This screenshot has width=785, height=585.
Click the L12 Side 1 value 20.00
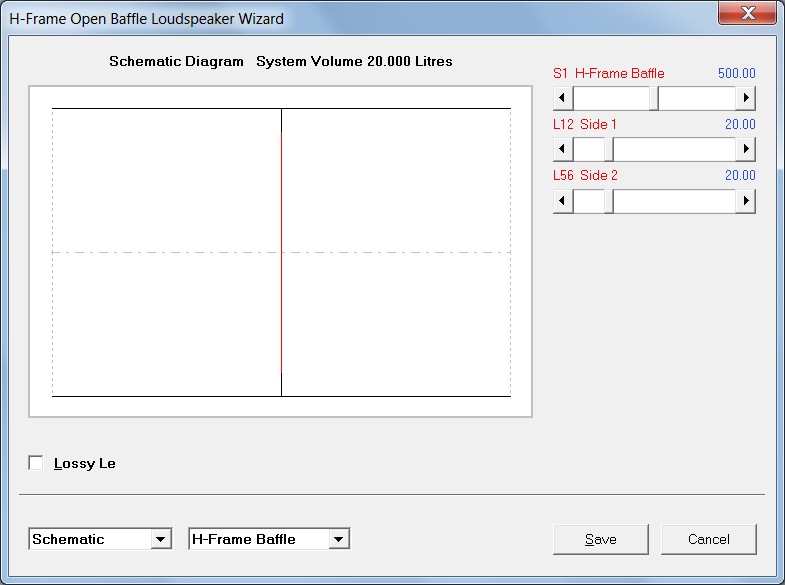click(740, 125)
